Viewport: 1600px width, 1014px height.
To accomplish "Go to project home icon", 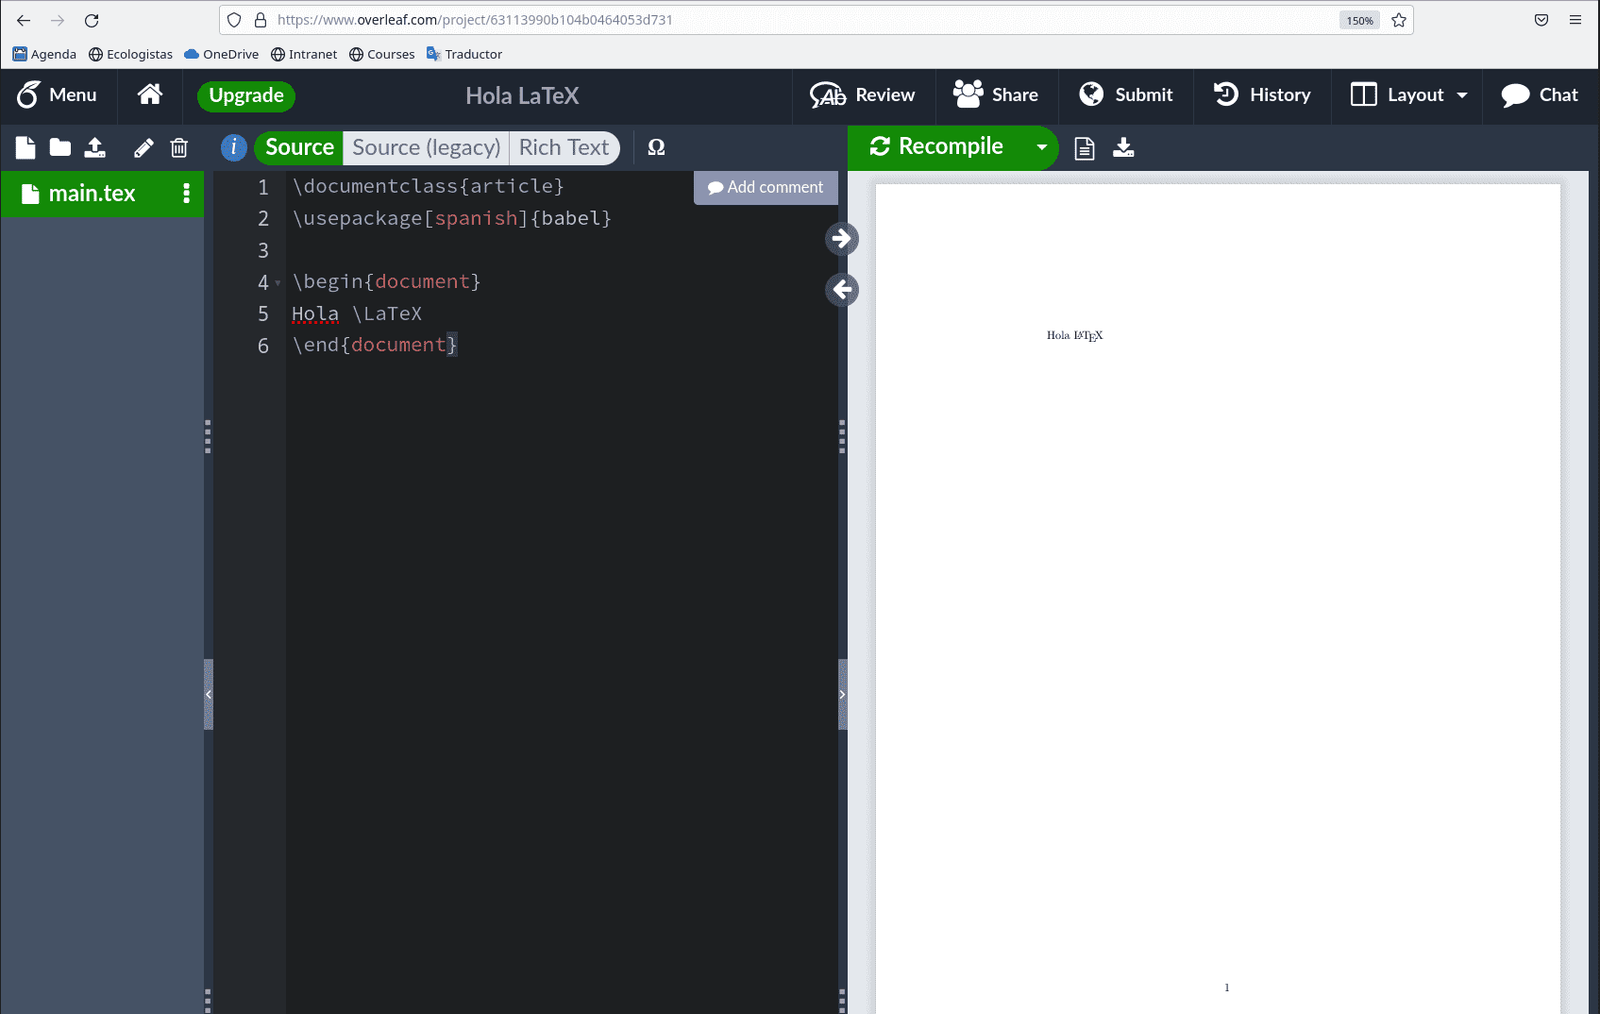I will [150, 95].
